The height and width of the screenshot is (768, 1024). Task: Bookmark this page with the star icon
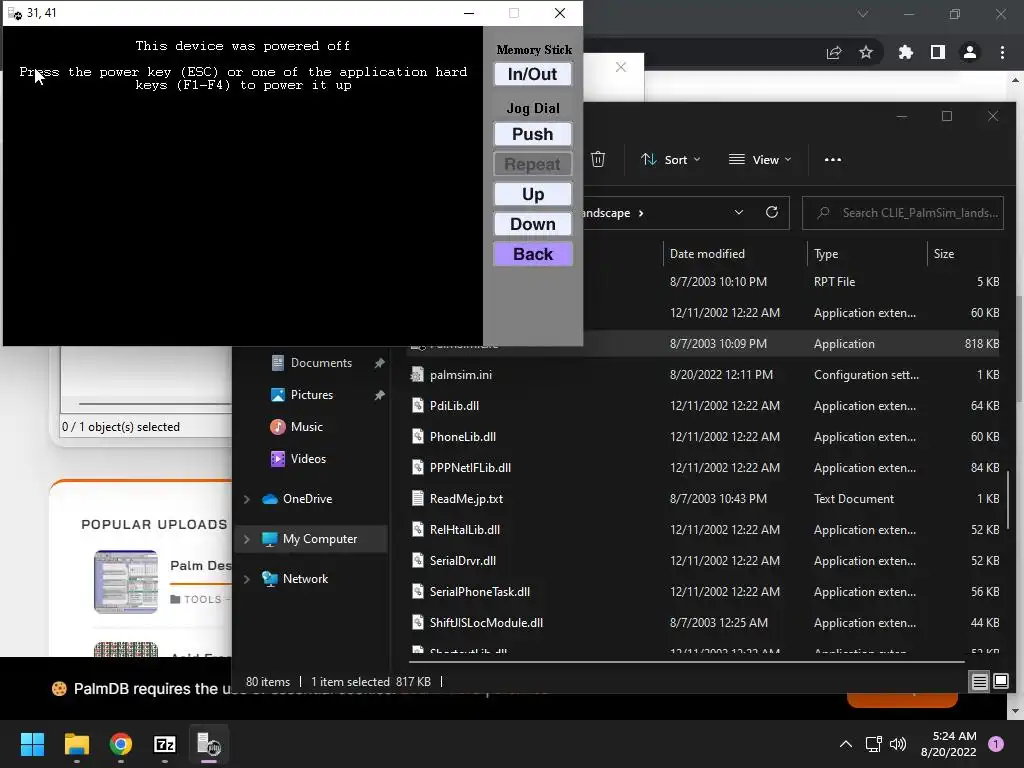point(866,52)
